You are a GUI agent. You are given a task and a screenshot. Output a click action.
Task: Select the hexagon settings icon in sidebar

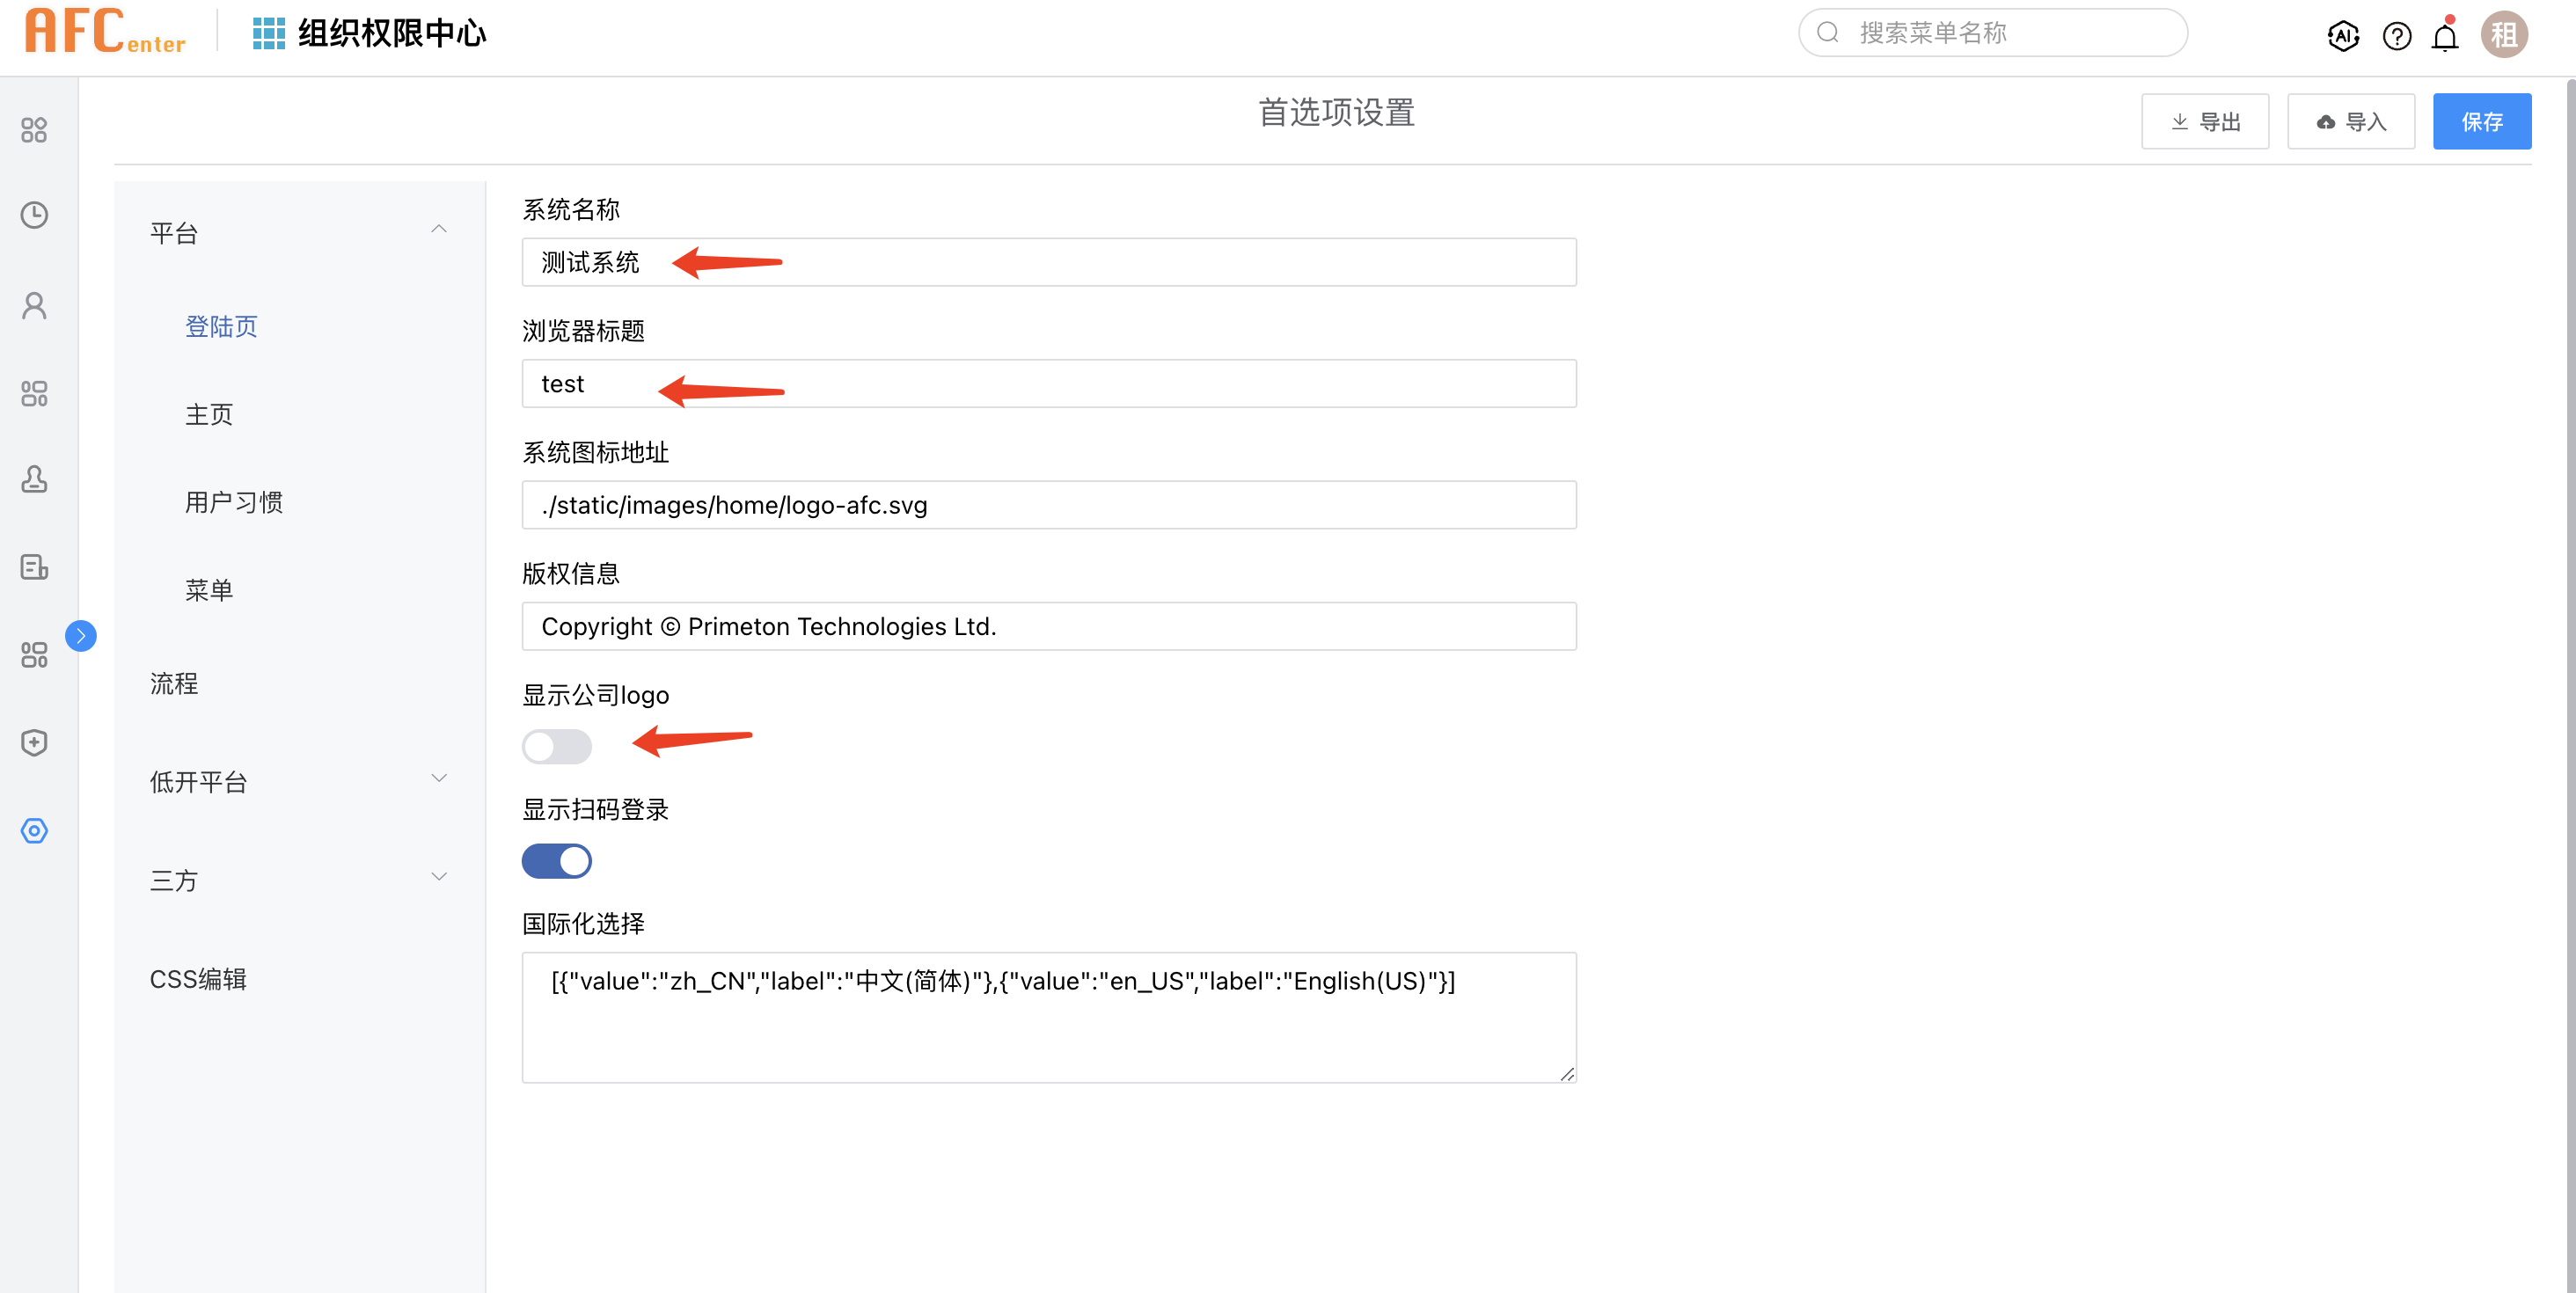coord(34,830)
